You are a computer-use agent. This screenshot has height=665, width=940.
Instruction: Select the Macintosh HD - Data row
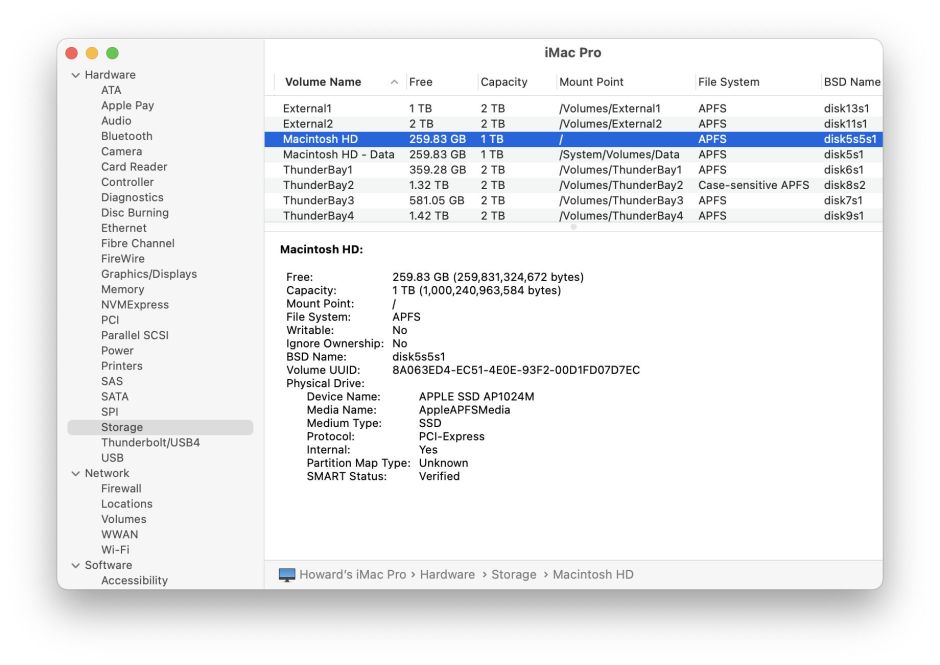(338, 155)
